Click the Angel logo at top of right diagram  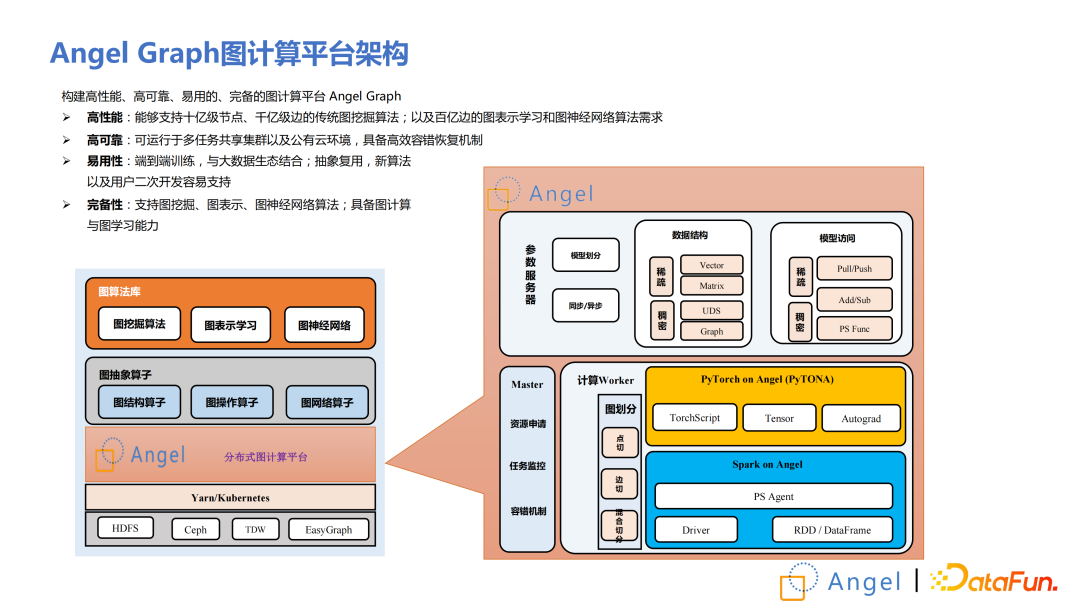(x=540, y=195)
